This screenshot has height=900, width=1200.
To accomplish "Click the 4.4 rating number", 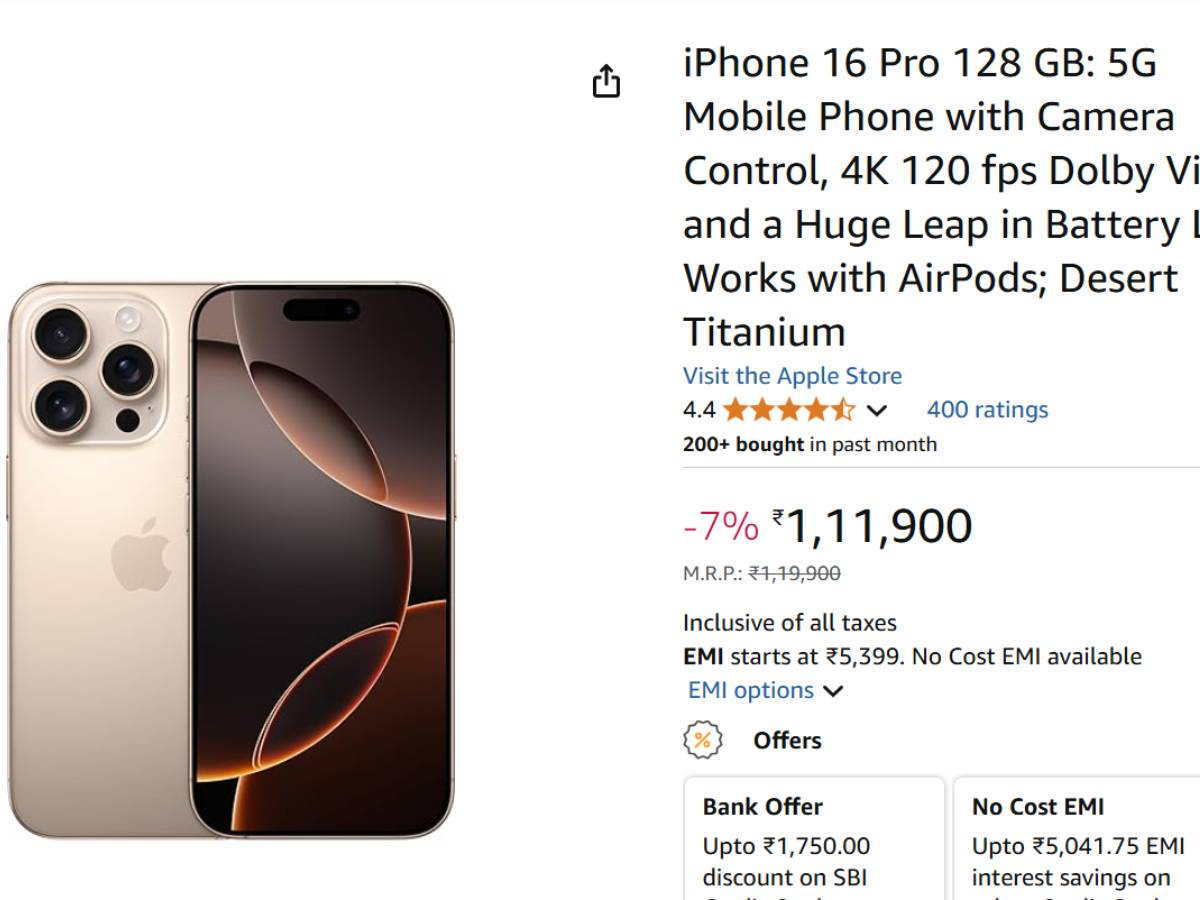I will (x=699, y=410).
